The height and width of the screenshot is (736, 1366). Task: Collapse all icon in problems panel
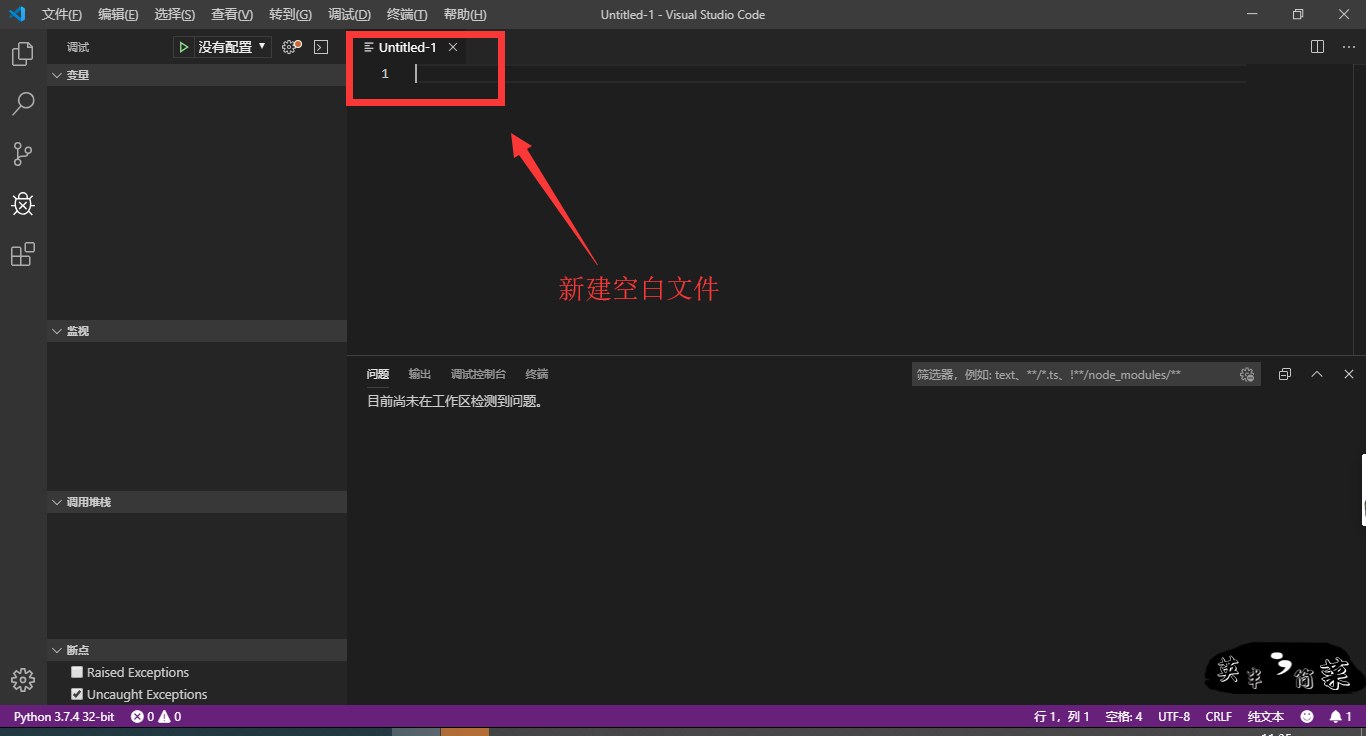click(1285, 374)
